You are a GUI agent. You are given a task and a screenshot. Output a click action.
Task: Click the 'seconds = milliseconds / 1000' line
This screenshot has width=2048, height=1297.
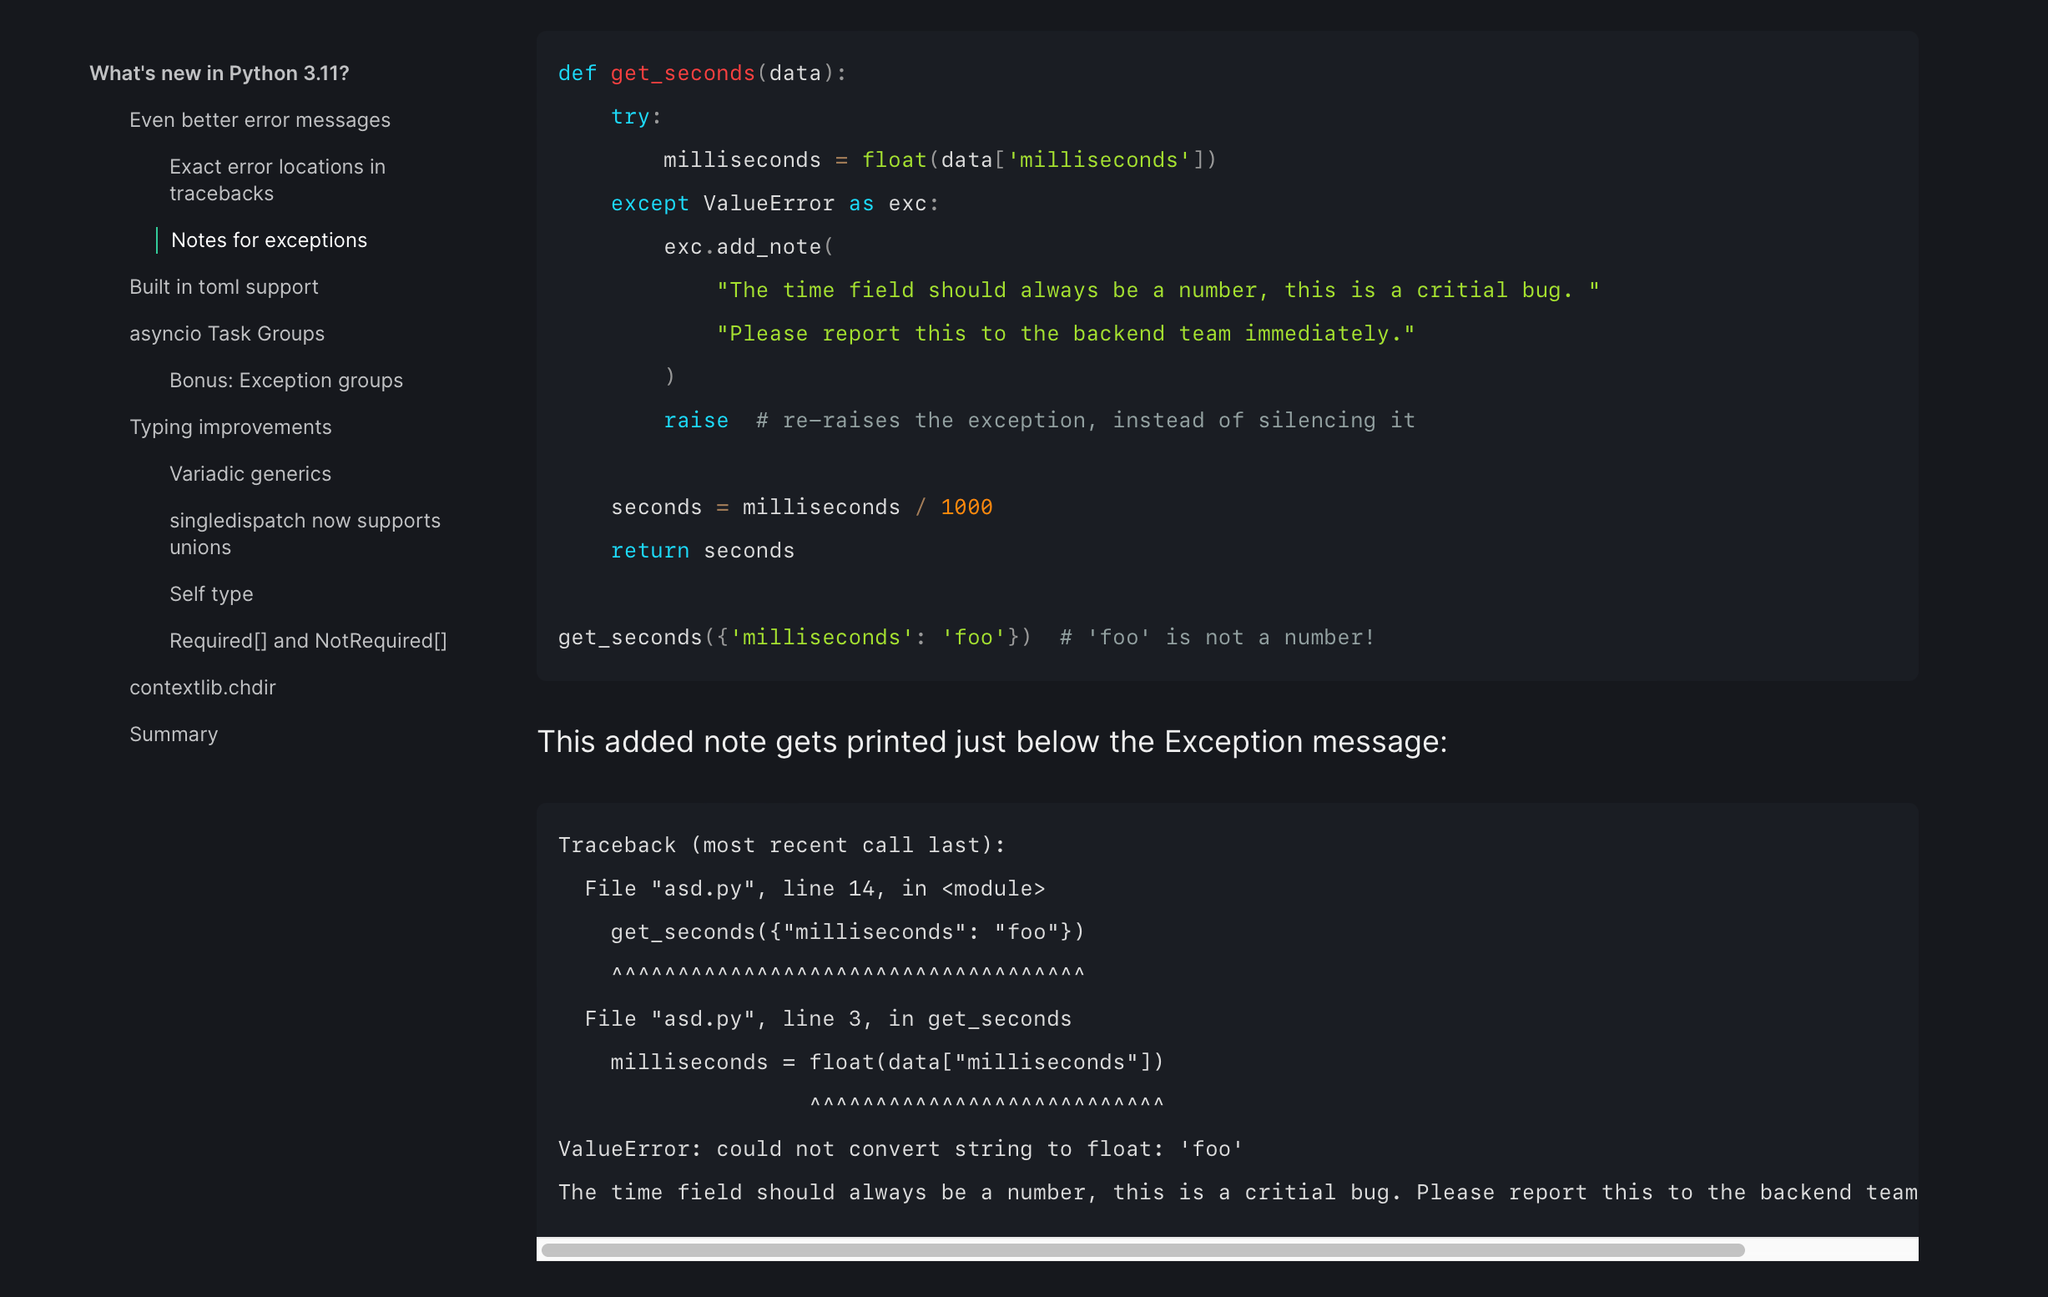[x=802, y=507]
